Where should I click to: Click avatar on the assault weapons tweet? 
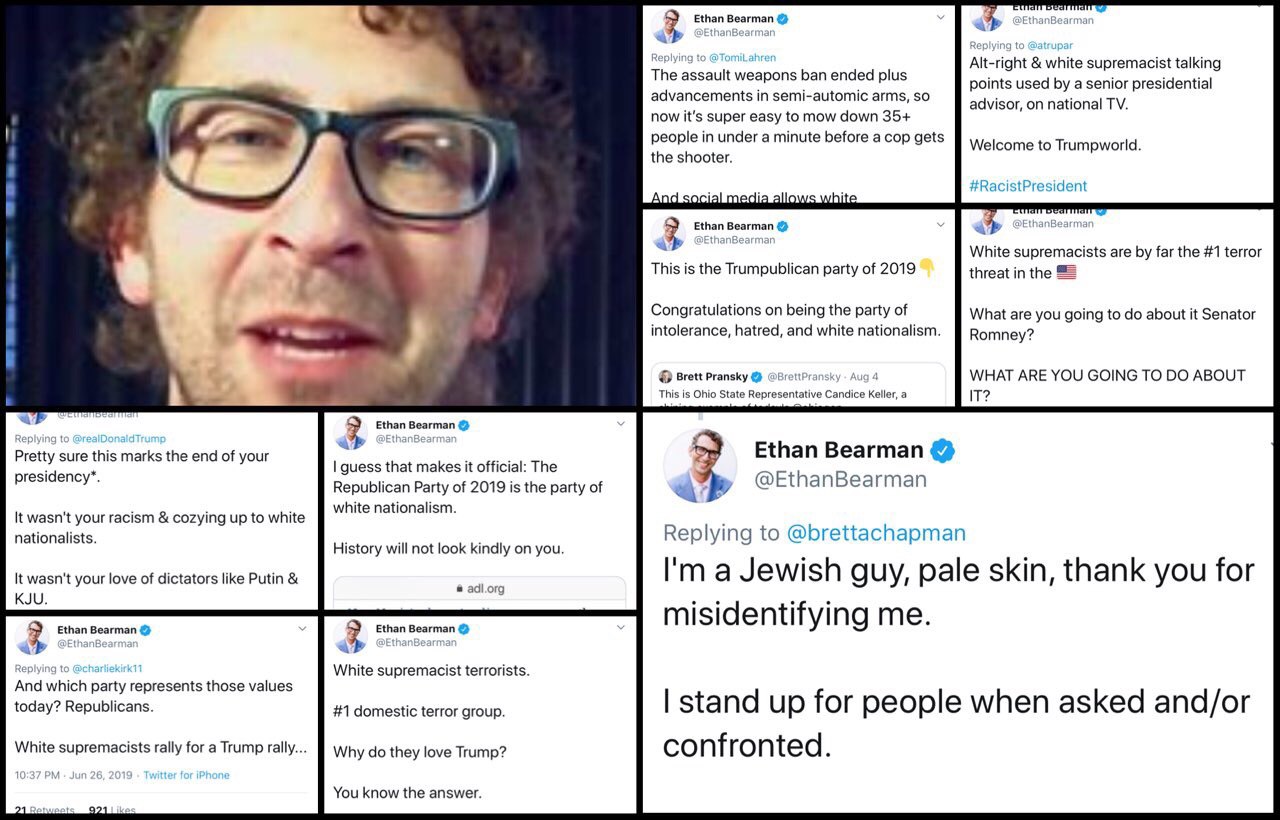coord(668,26)
